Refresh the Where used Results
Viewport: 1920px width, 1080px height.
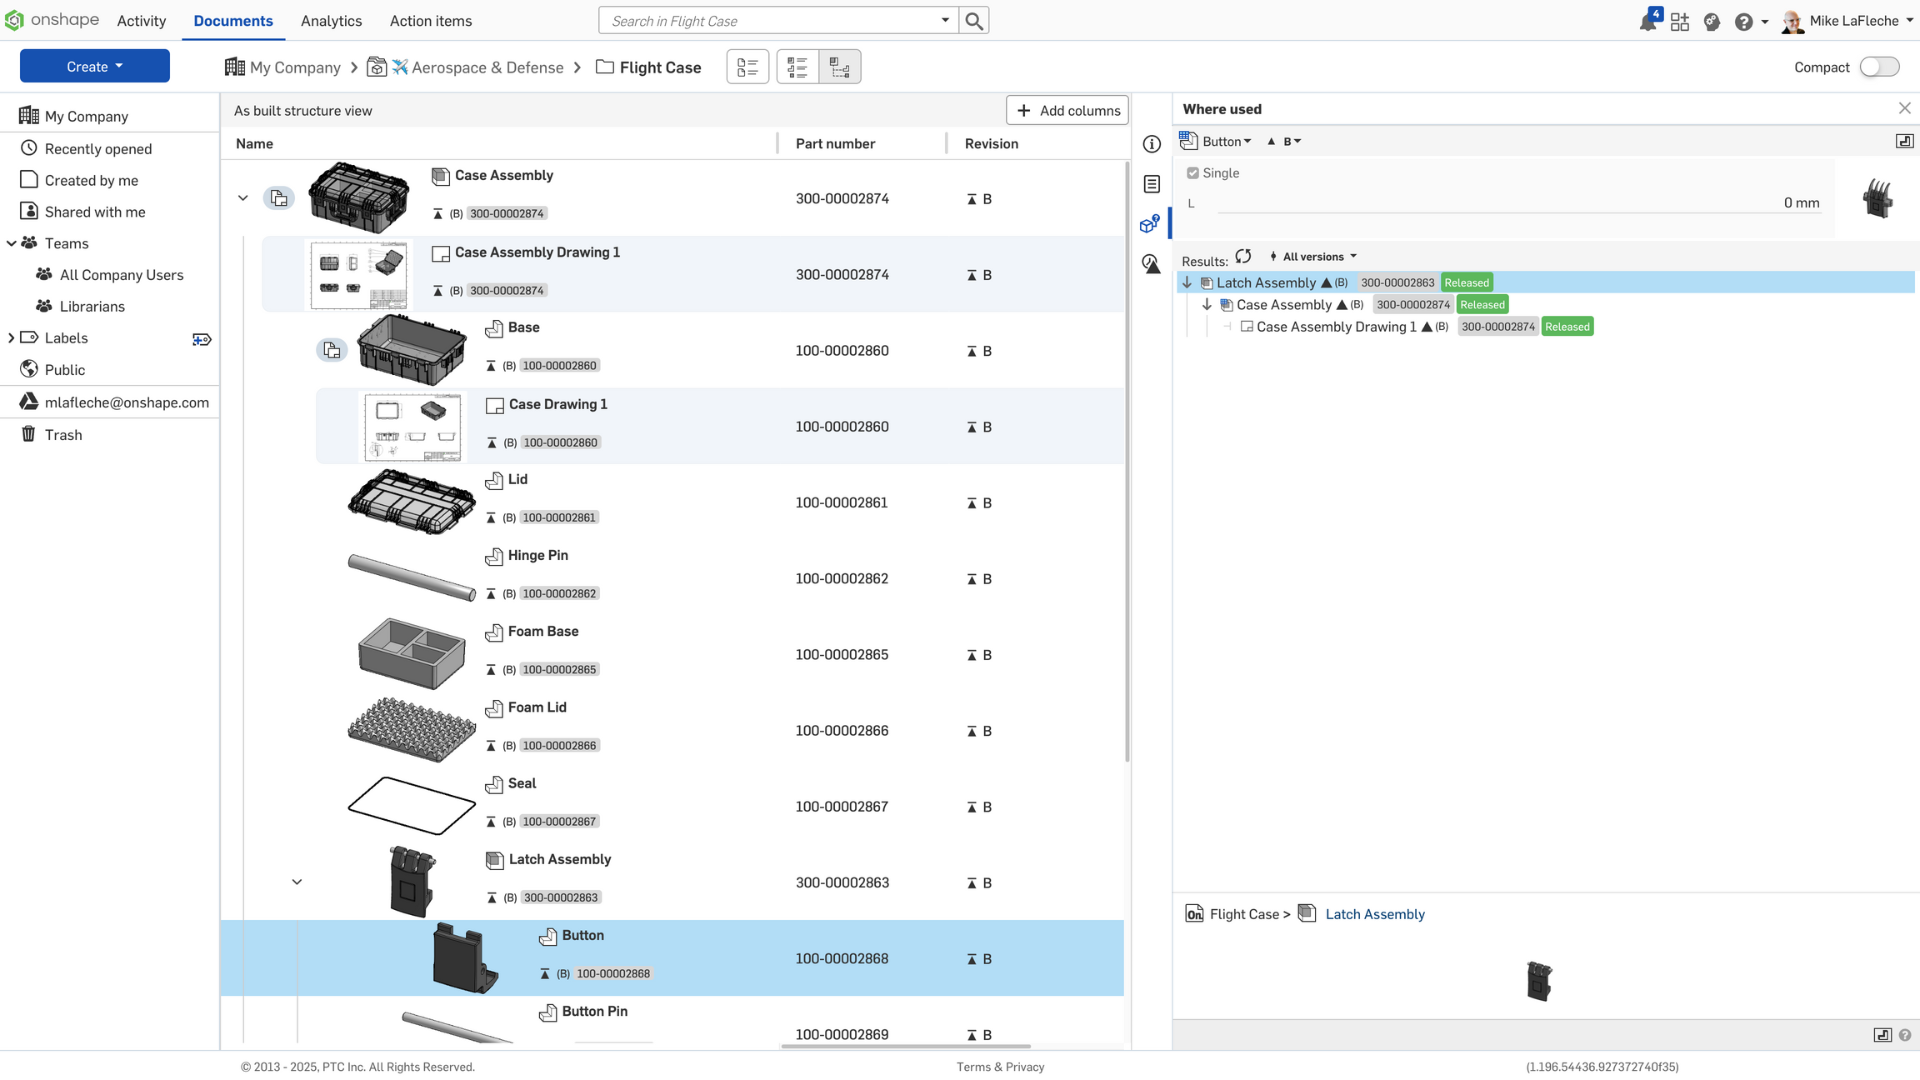1244,257
